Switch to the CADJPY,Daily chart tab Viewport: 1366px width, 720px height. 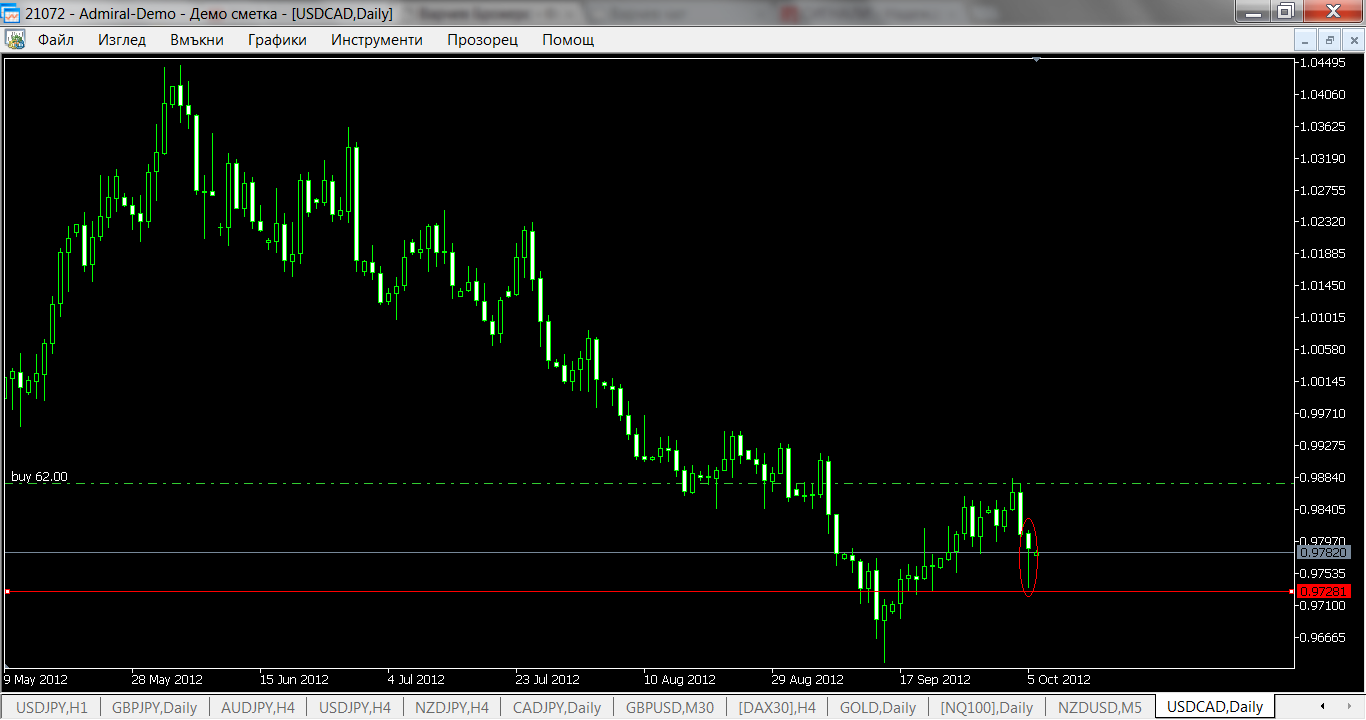(x=556, y=708)
